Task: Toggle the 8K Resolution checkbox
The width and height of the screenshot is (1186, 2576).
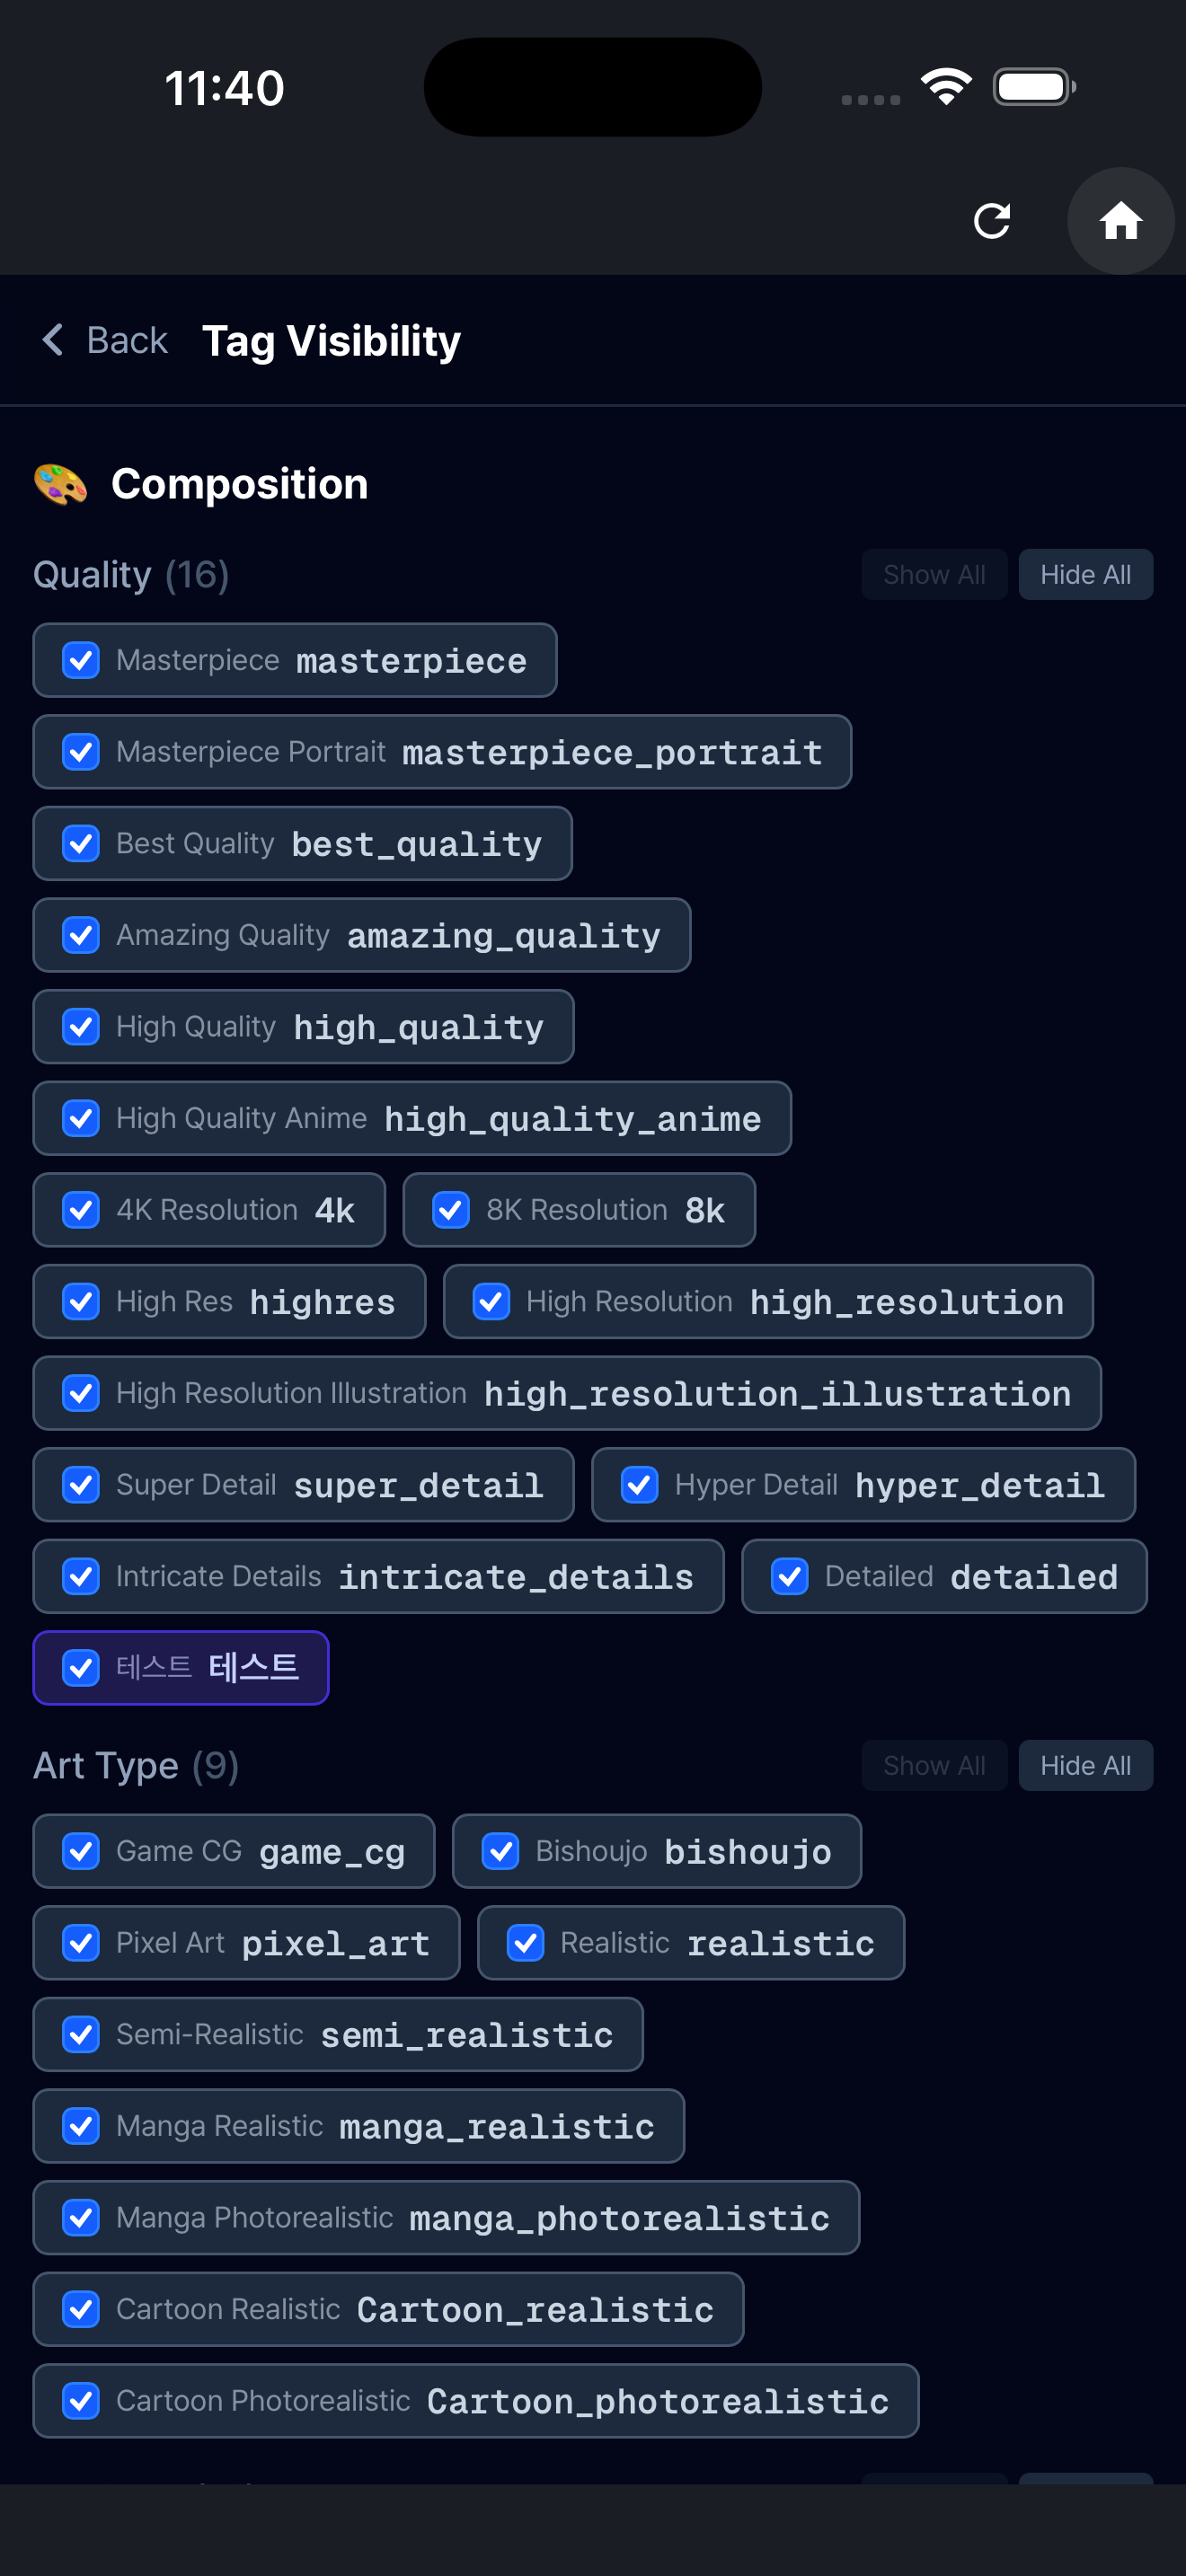Action: point(451,1210)
